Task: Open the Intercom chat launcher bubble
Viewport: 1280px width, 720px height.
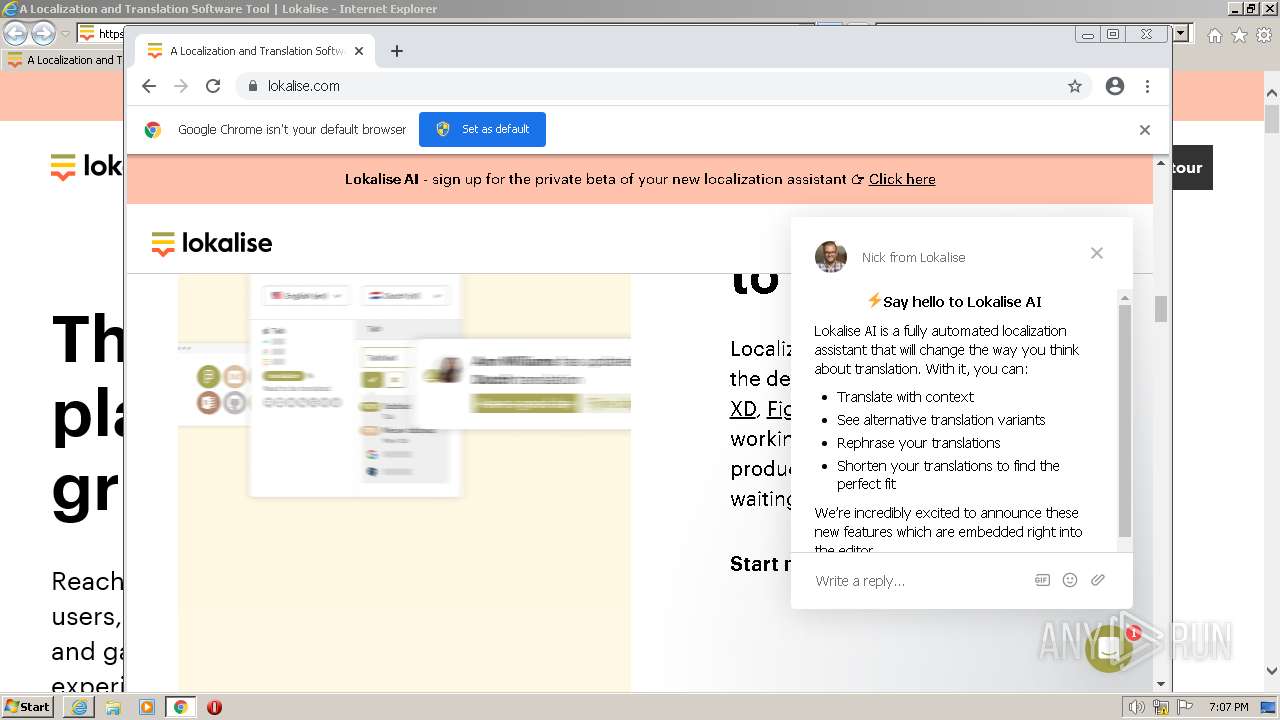Action: [x=1109, y=649]
